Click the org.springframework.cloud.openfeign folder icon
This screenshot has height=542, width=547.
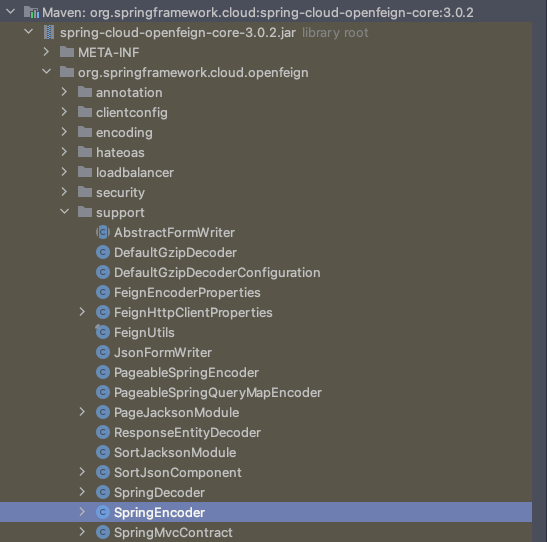click(x=67, y=72)
